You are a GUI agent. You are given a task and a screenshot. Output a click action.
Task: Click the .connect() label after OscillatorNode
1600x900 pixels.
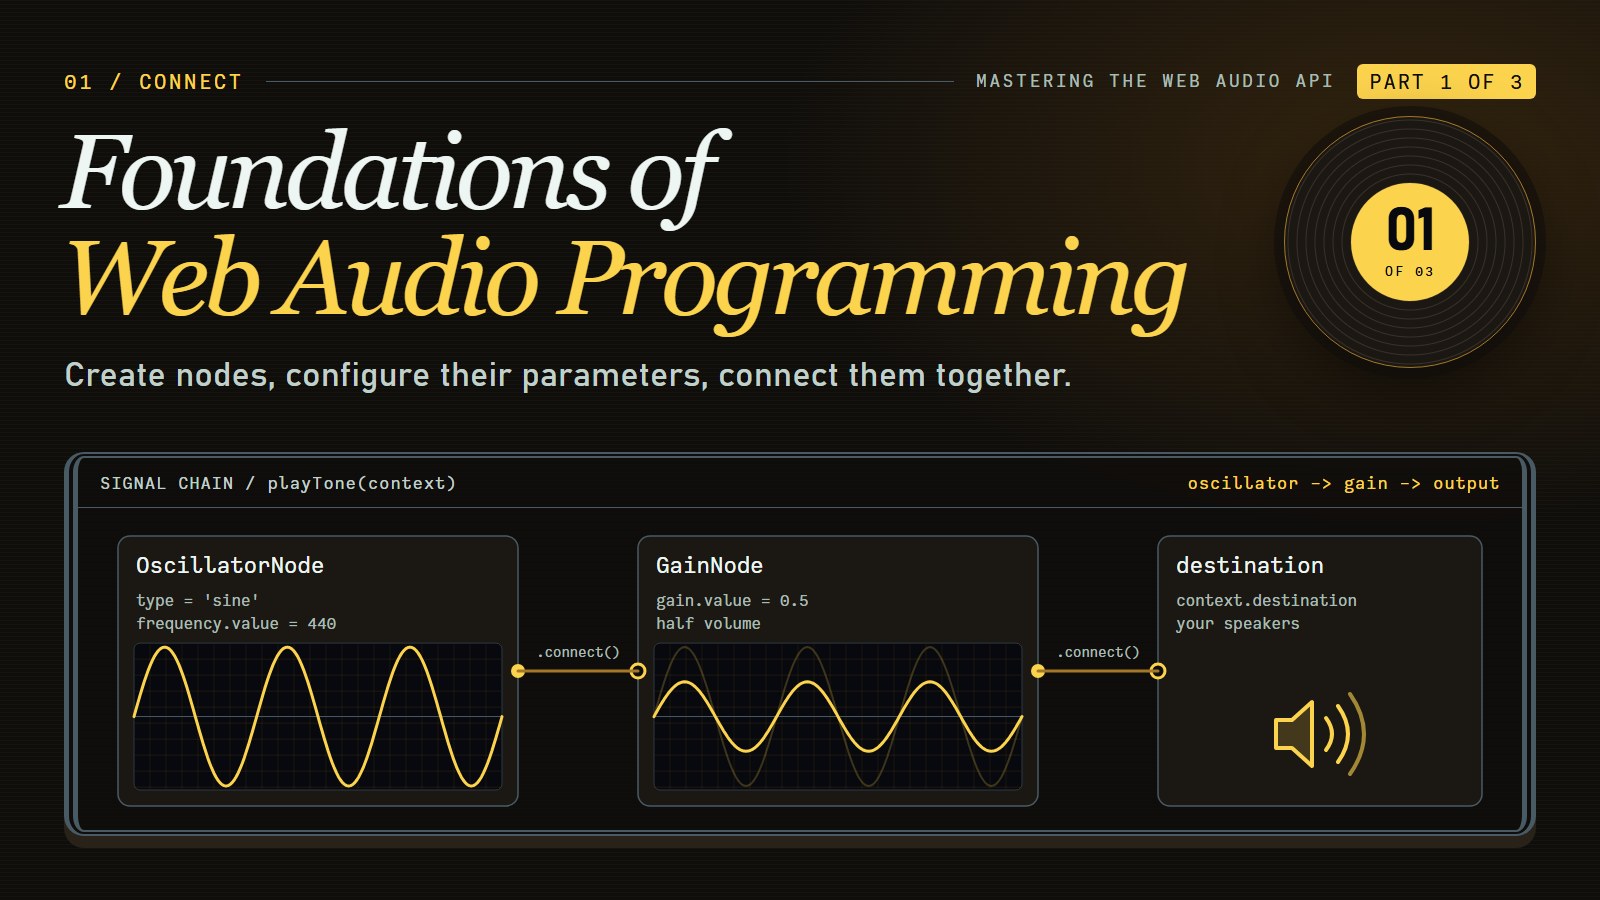pos(578,652)
